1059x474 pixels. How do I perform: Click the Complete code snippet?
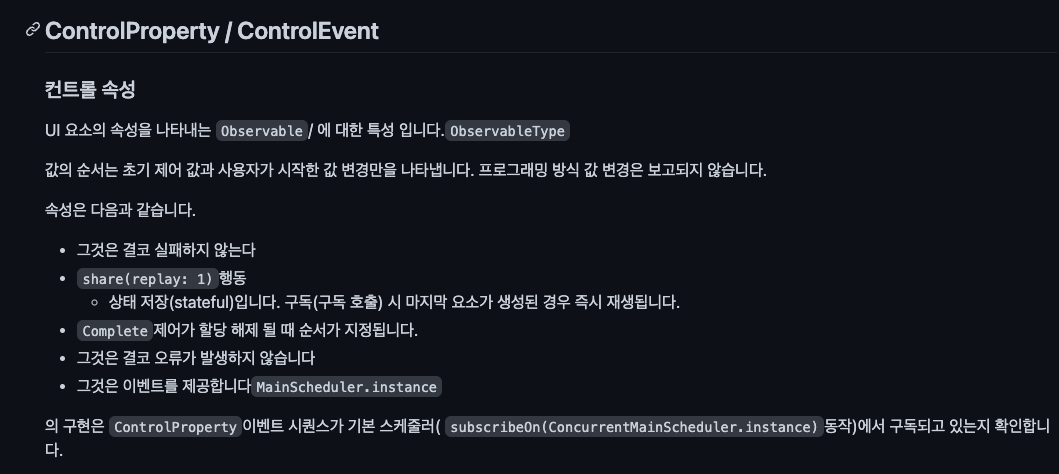114,330
